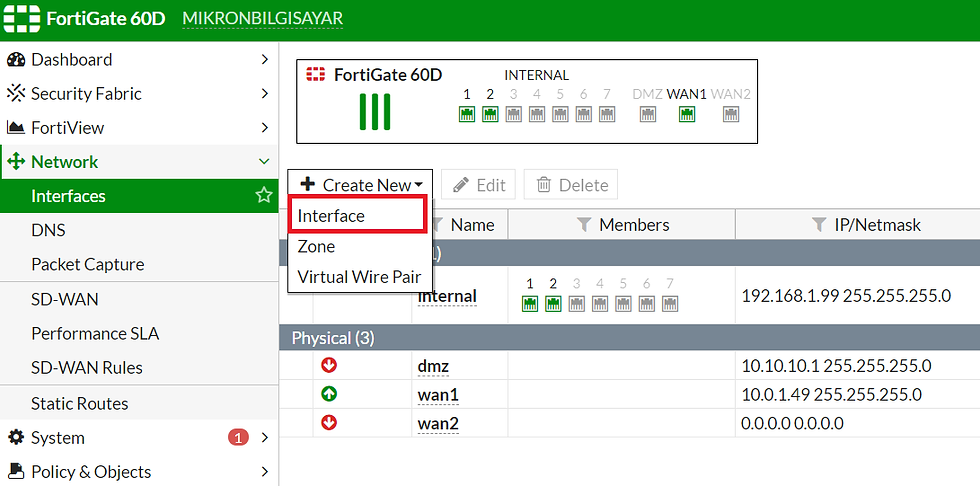This screenshot has height=486, width=980.
Task: Click the Security Fabric icon
Action: (16, 94)
